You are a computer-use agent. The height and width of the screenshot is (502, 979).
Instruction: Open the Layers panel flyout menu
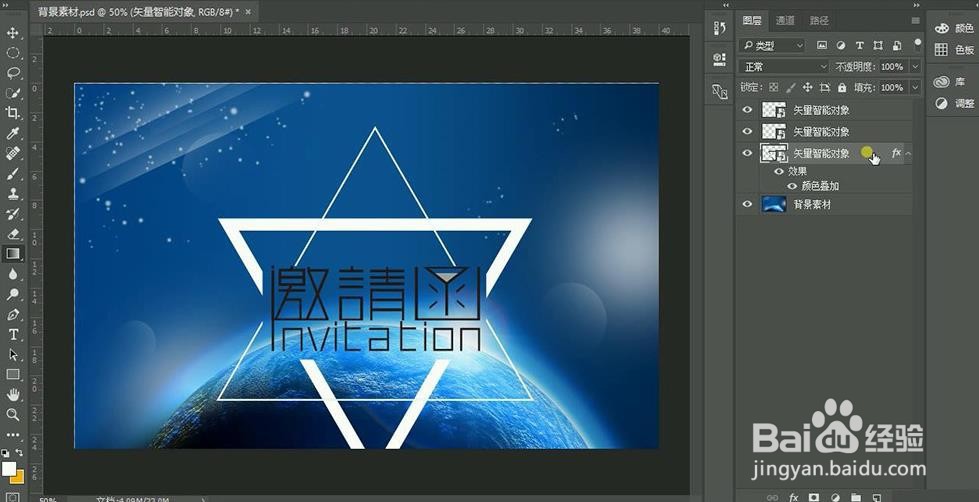(x=915, y=21)
